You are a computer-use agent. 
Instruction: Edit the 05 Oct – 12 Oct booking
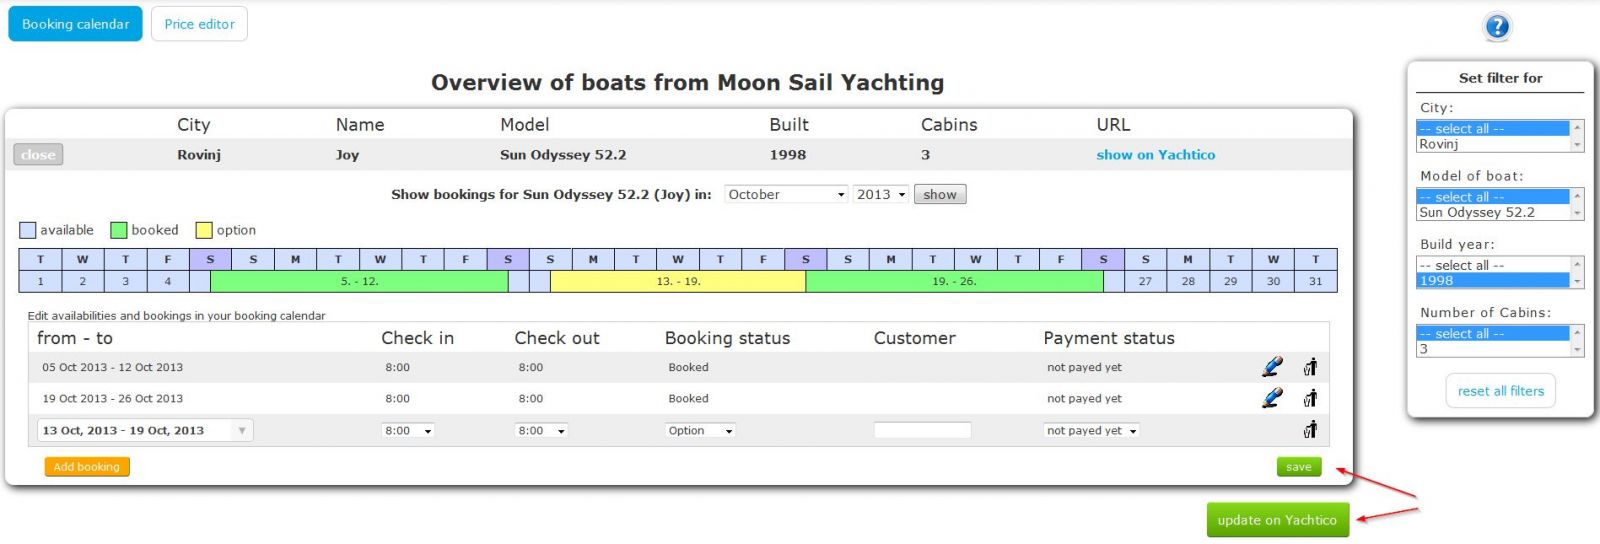tap(1272, 367)
